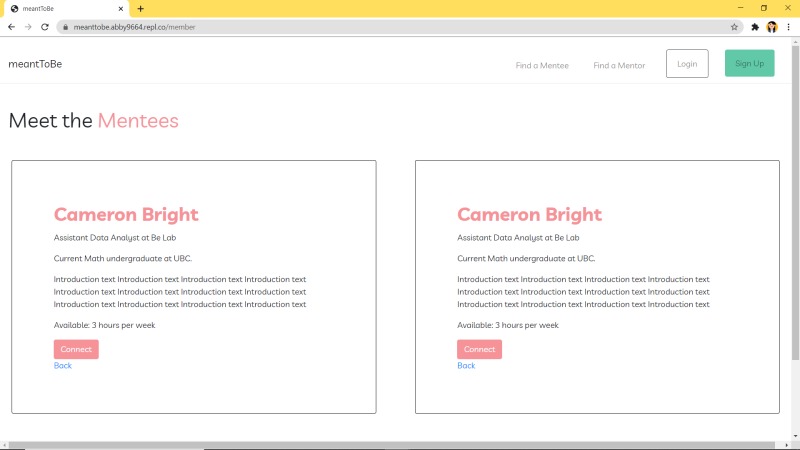This screenshot has height=450, width=800.
Task: Click Back link in right card
Action: (466, 365)
